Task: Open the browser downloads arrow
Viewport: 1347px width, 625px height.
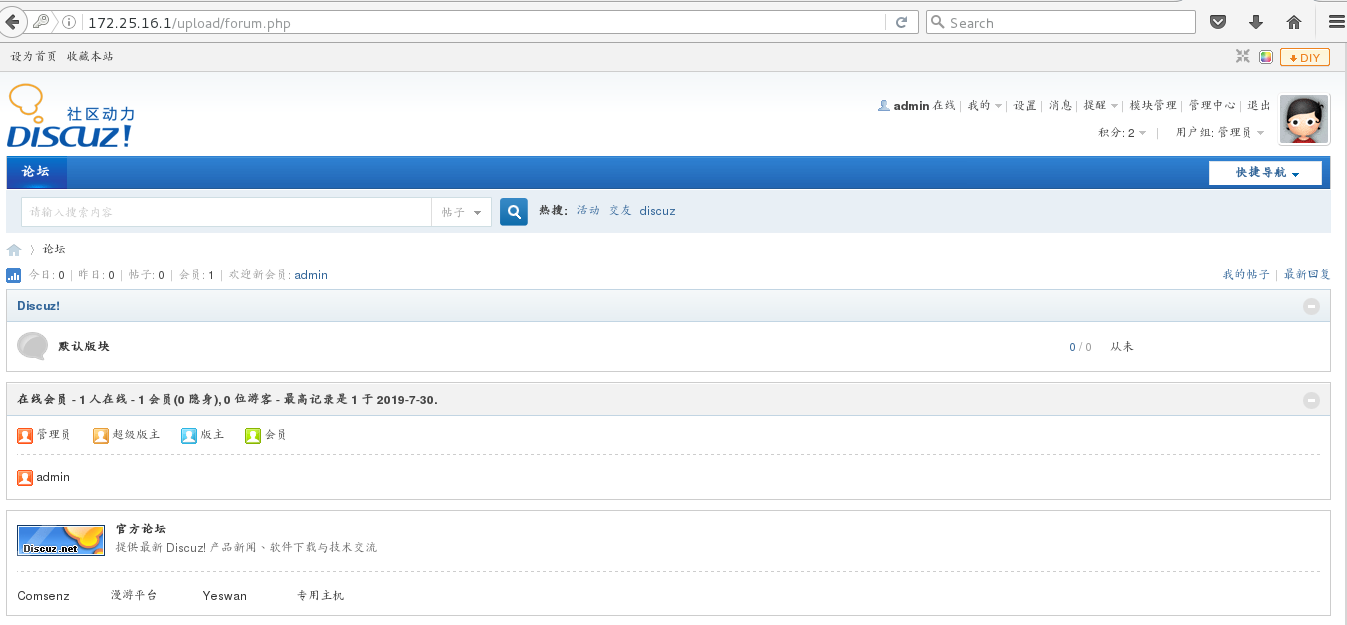Action: 1256,22
